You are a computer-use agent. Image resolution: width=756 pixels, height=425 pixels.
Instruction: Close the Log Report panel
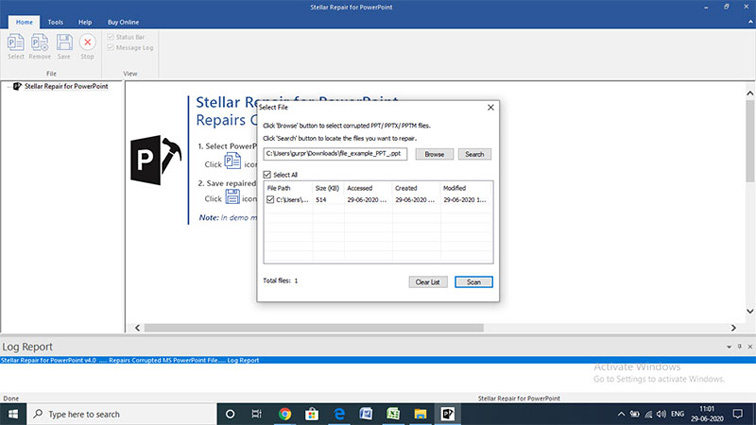tap(750, 346)
